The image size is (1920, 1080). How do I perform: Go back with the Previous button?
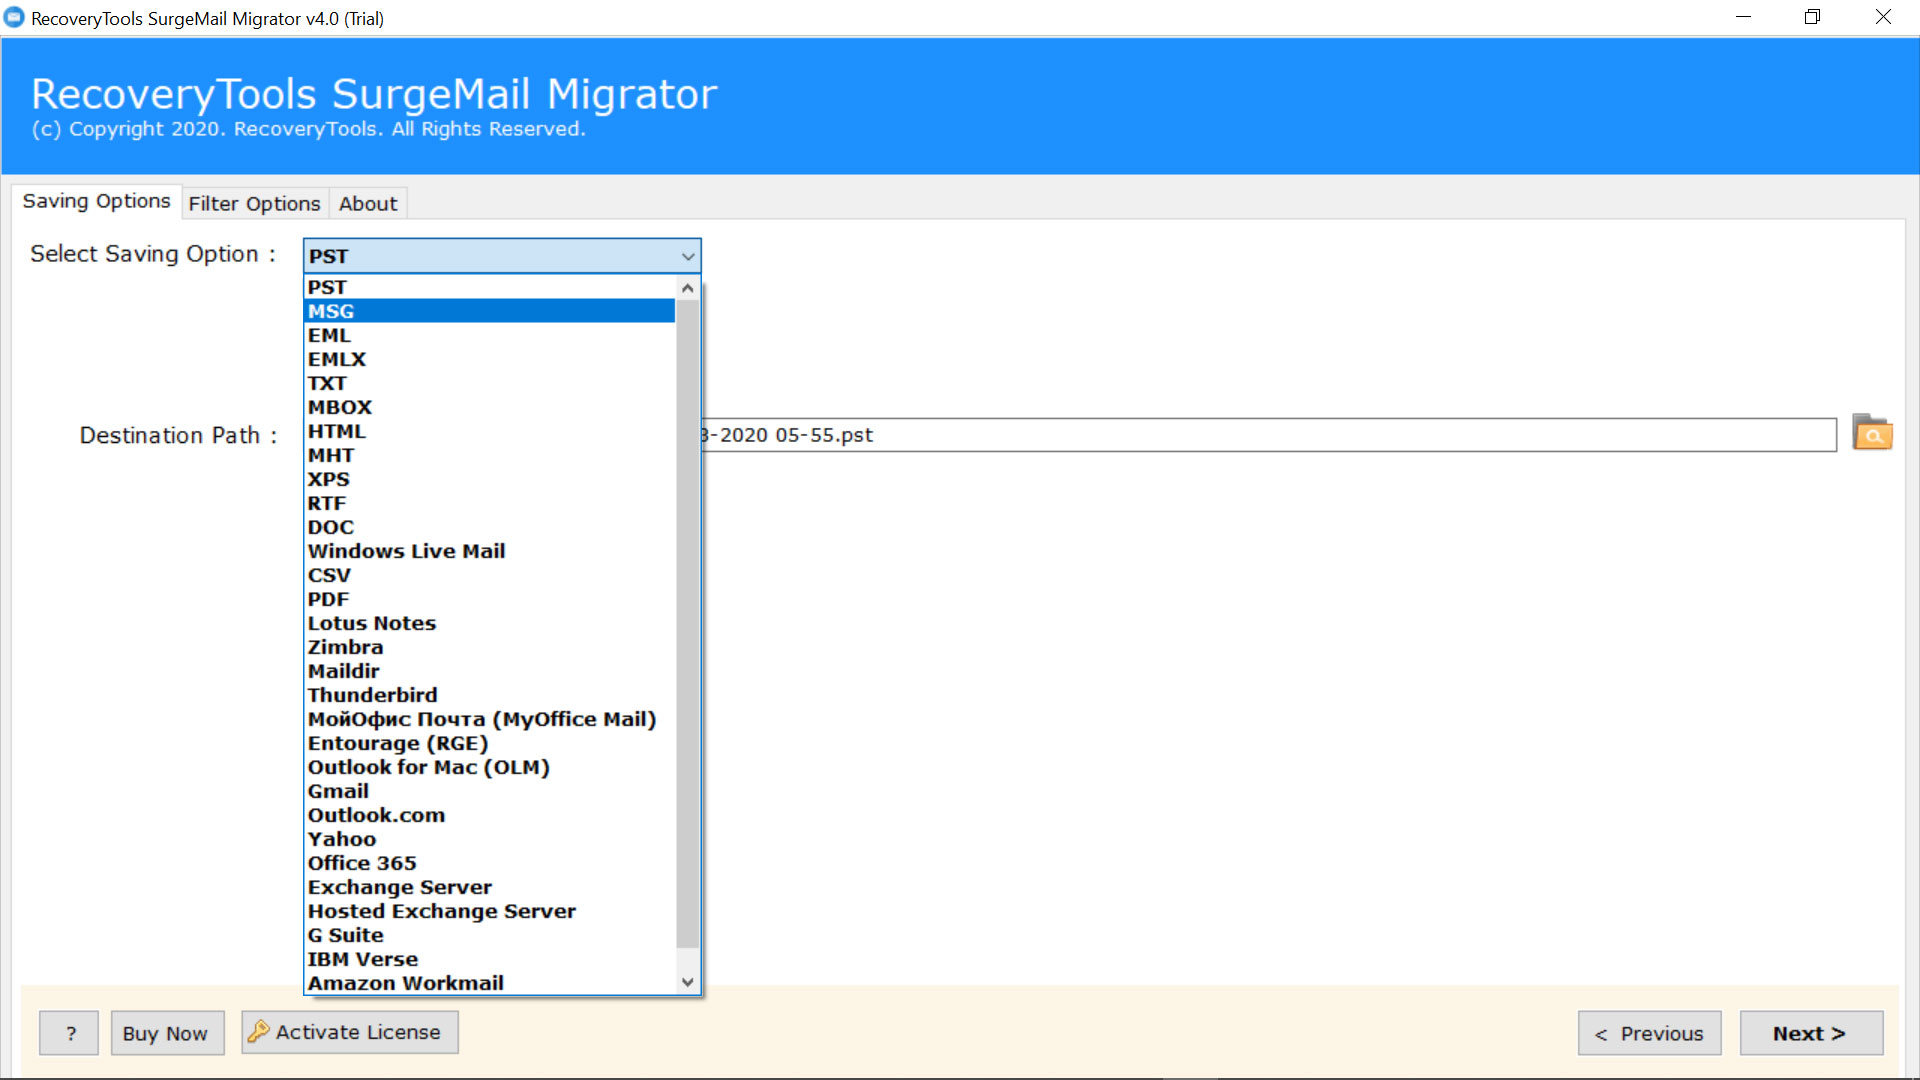pos(1650,1033)
